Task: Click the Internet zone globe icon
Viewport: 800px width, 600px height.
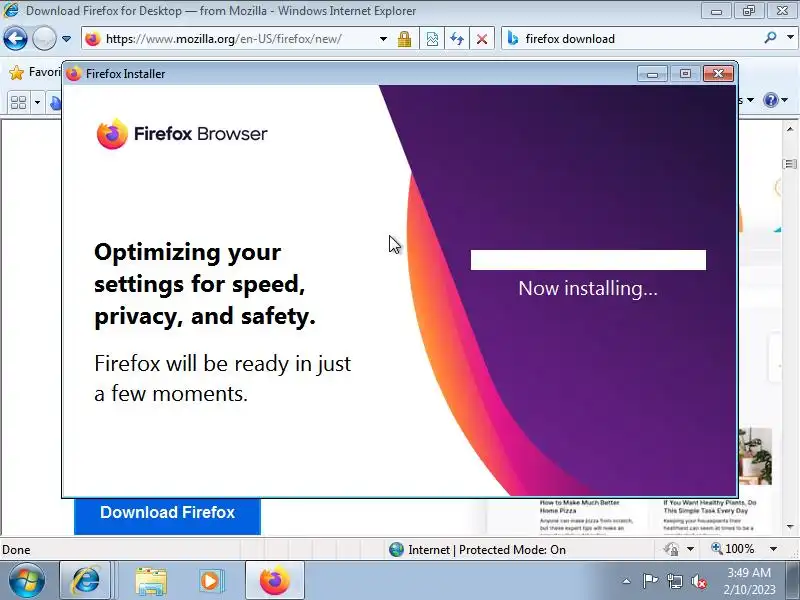Action: 396,549
